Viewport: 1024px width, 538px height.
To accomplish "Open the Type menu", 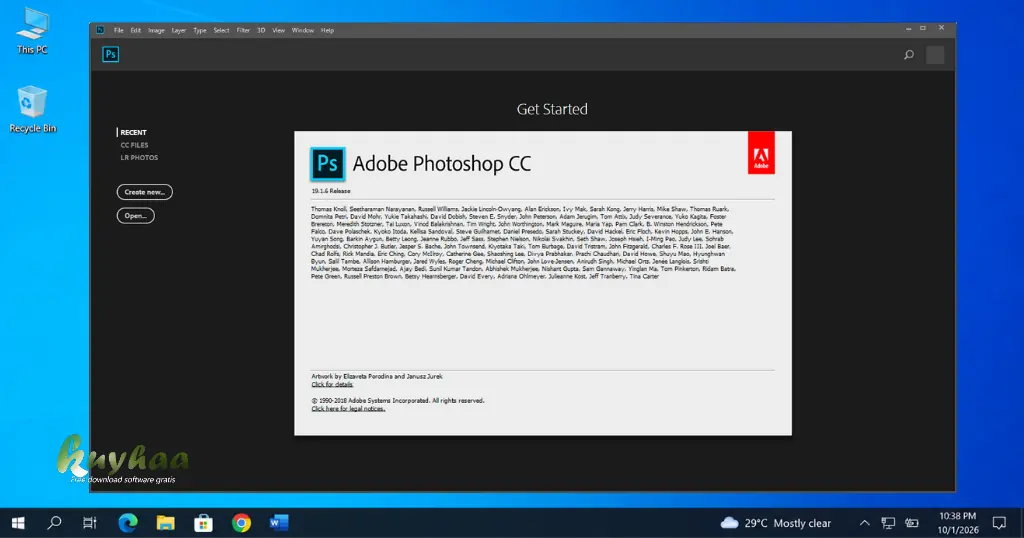I will point(200,30).
